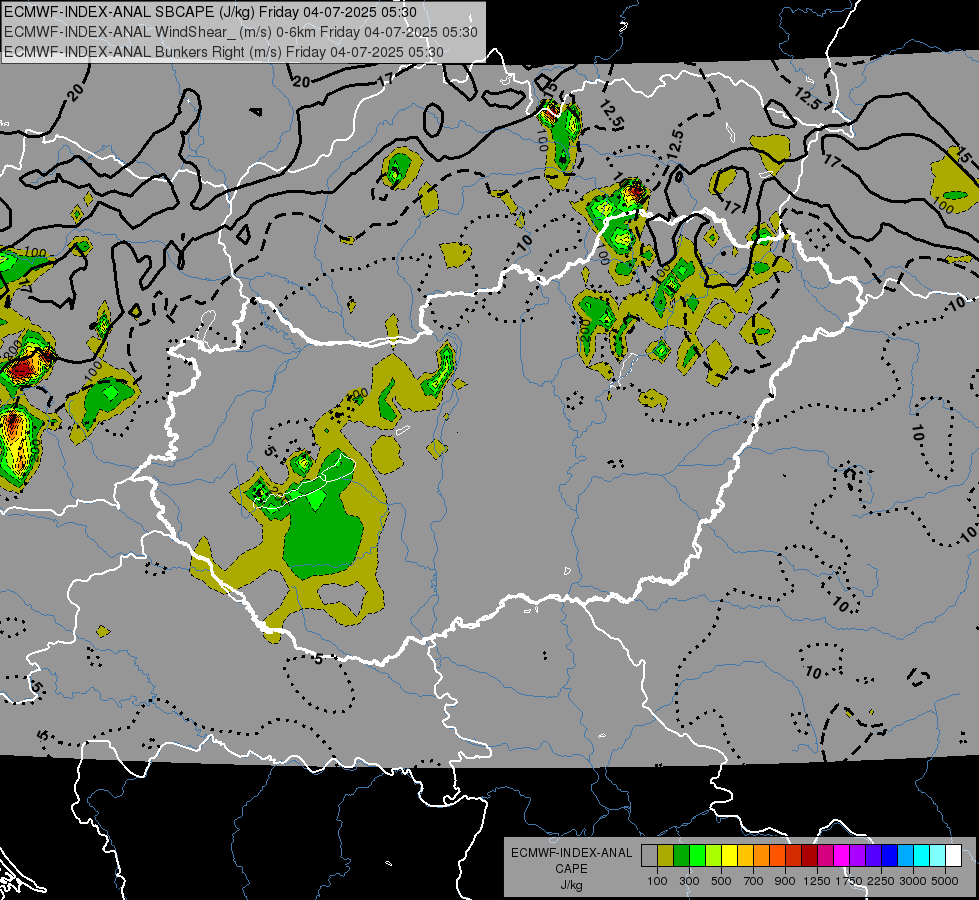
Task: Click the Bunkers Right title line
Action: click(x=224, y=52)
